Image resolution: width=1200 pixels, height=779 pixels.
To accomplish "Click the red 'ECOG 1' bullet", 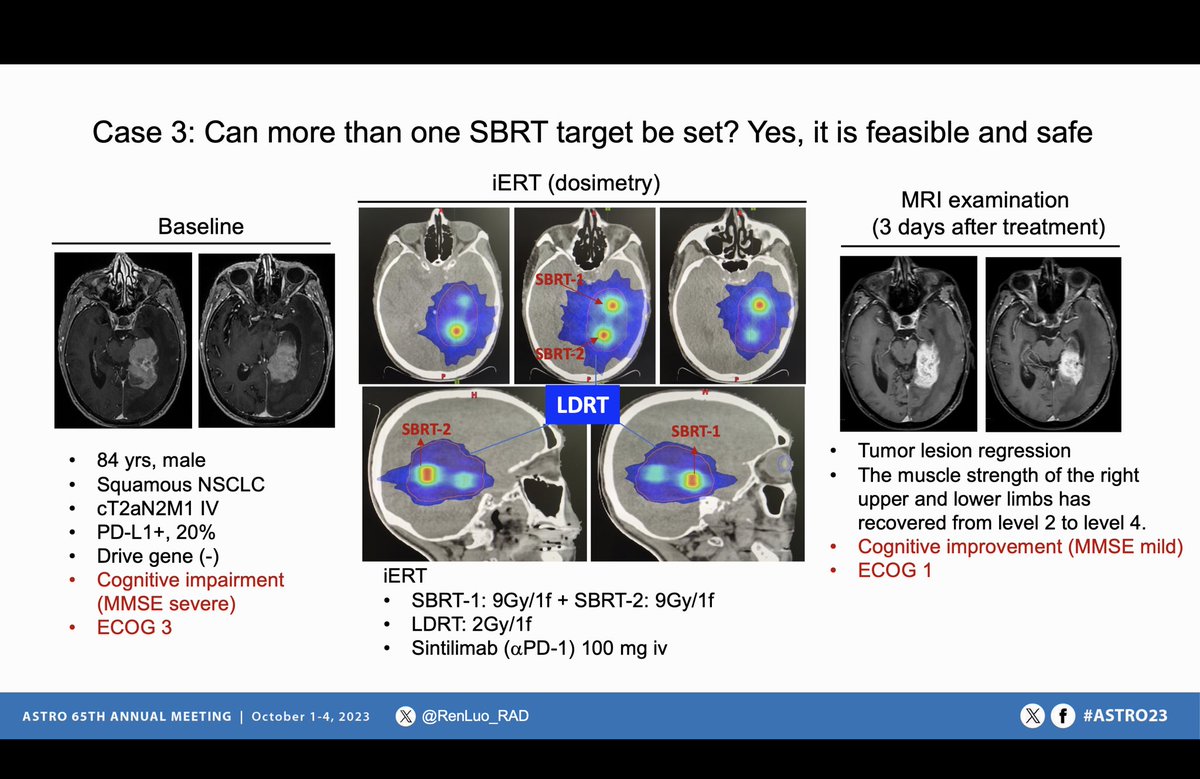I will (x=895, y=570).
